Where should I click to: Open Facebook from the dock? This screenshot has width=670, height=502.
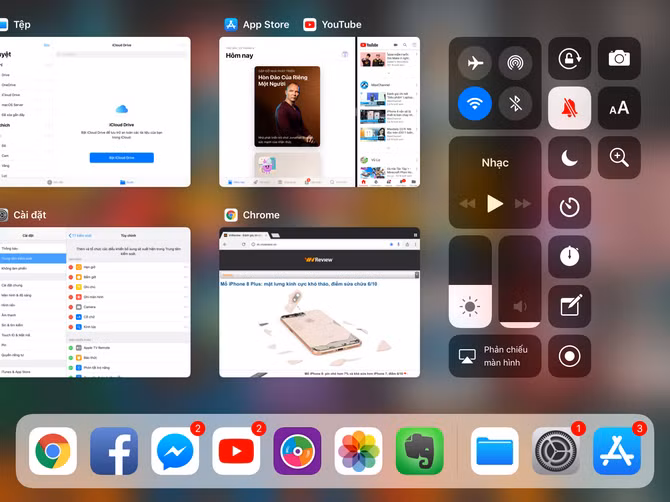(114, 451)
